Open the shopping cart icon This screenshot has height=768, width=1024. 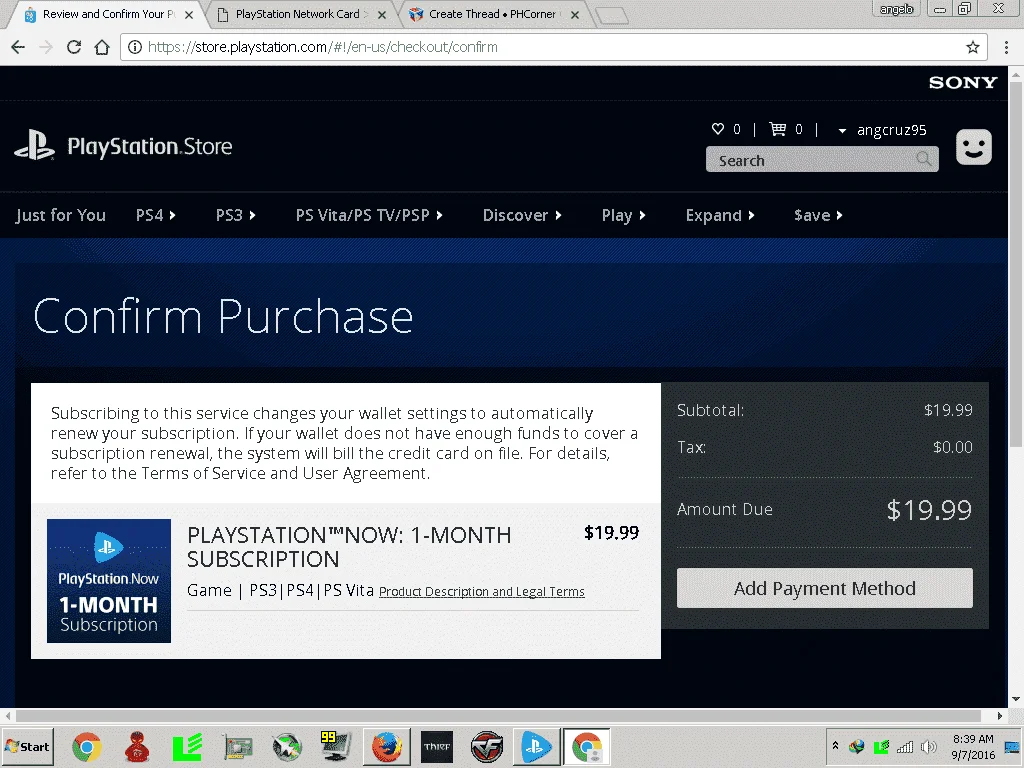[x=777, y=129]
